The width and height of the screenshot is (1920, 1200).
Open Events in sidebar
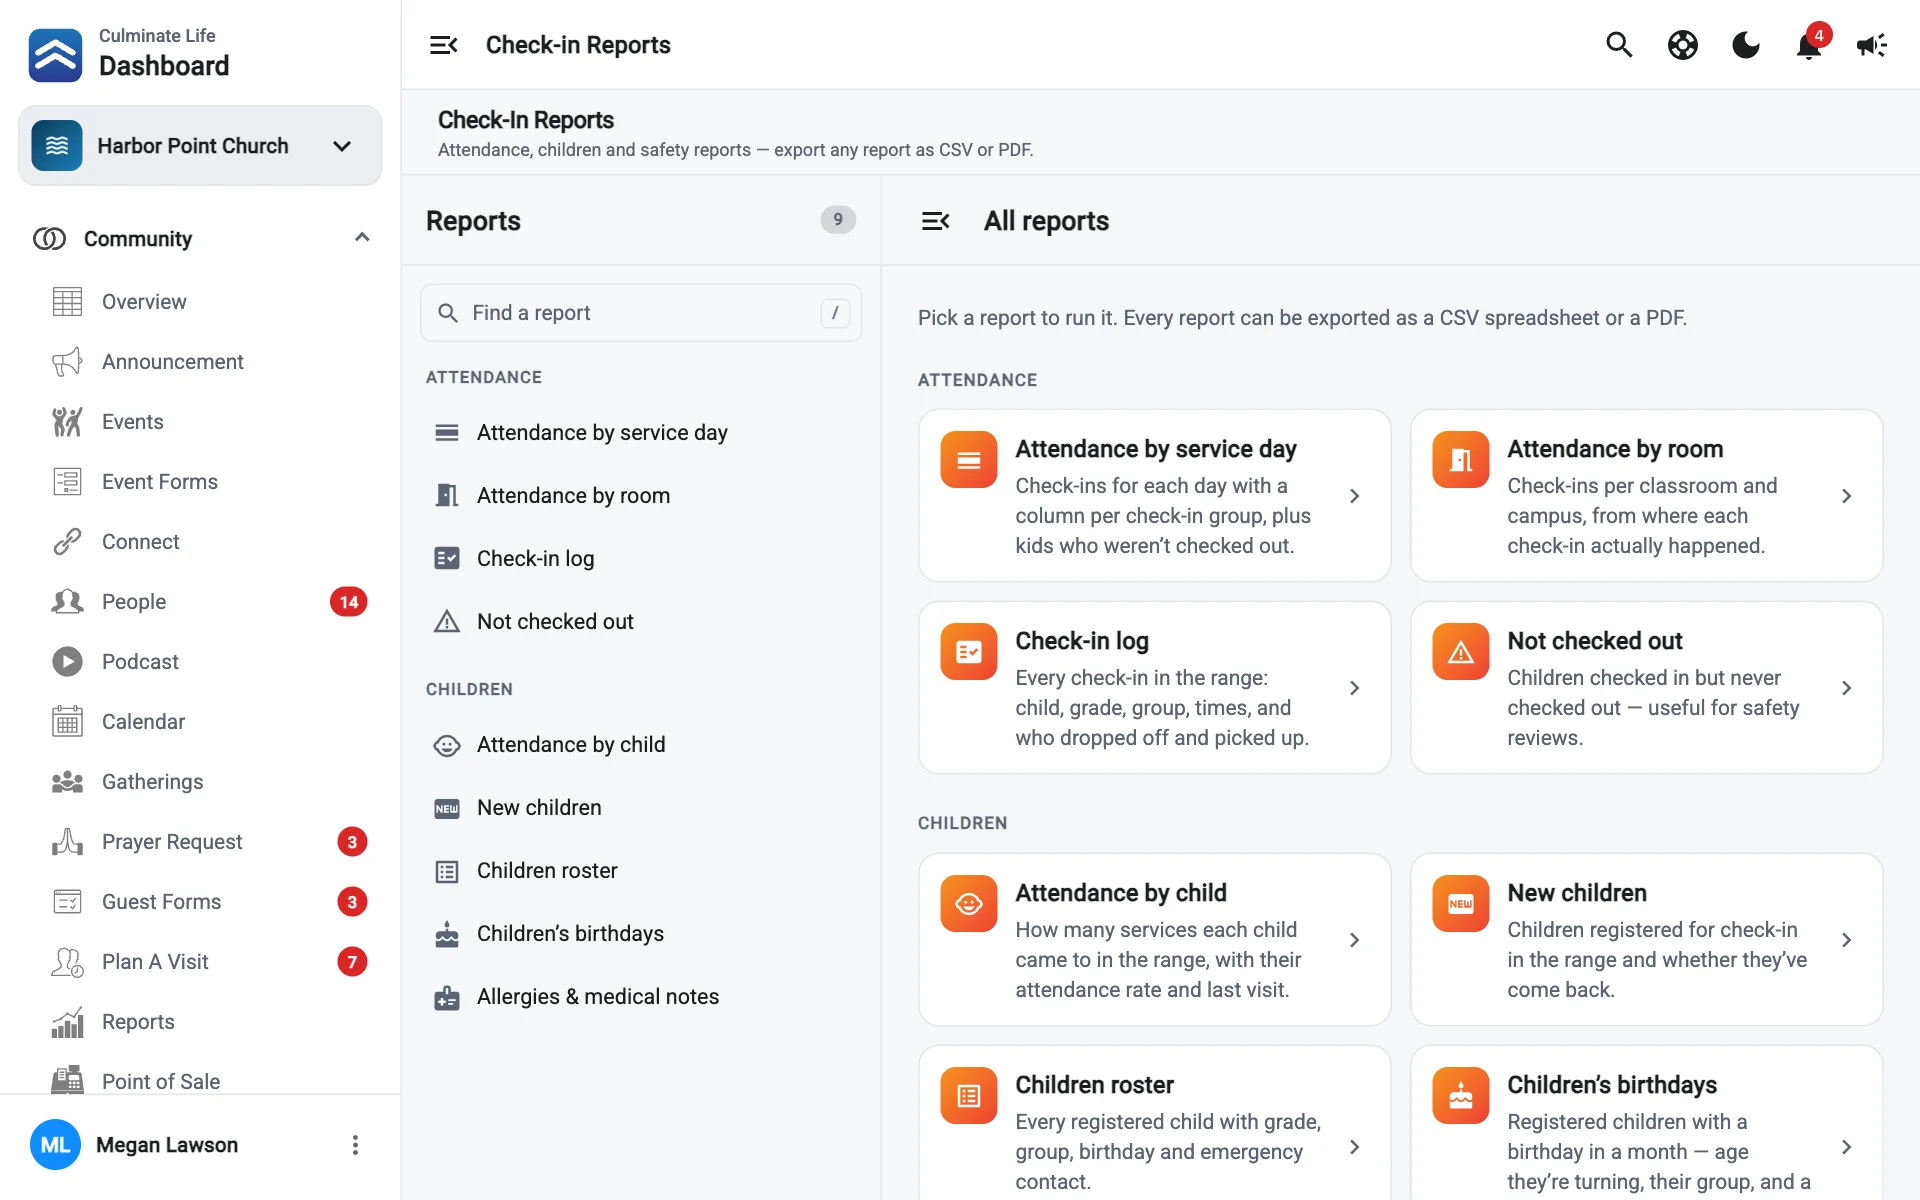click(x=200, y=422)
